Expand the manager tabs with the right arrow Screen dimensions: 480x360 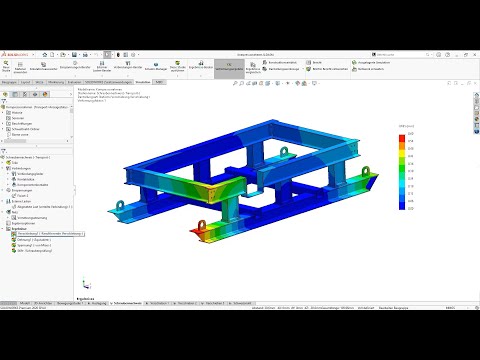click(70, 94)
